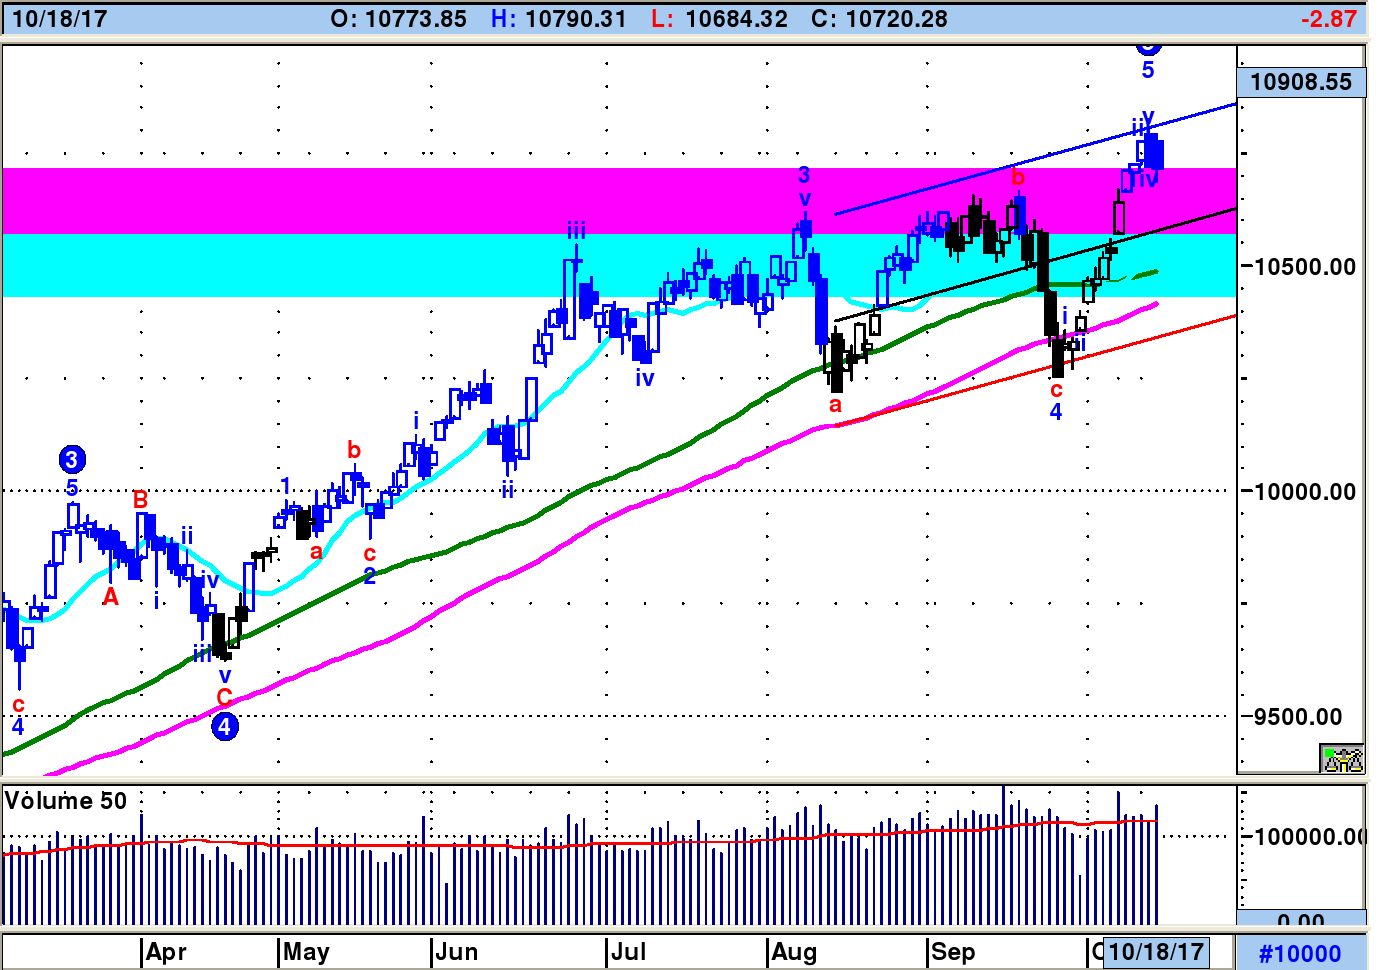Click the 10/18/17 date in header bar
This screenshot has height=970, width=1400.
coord(59,19)
